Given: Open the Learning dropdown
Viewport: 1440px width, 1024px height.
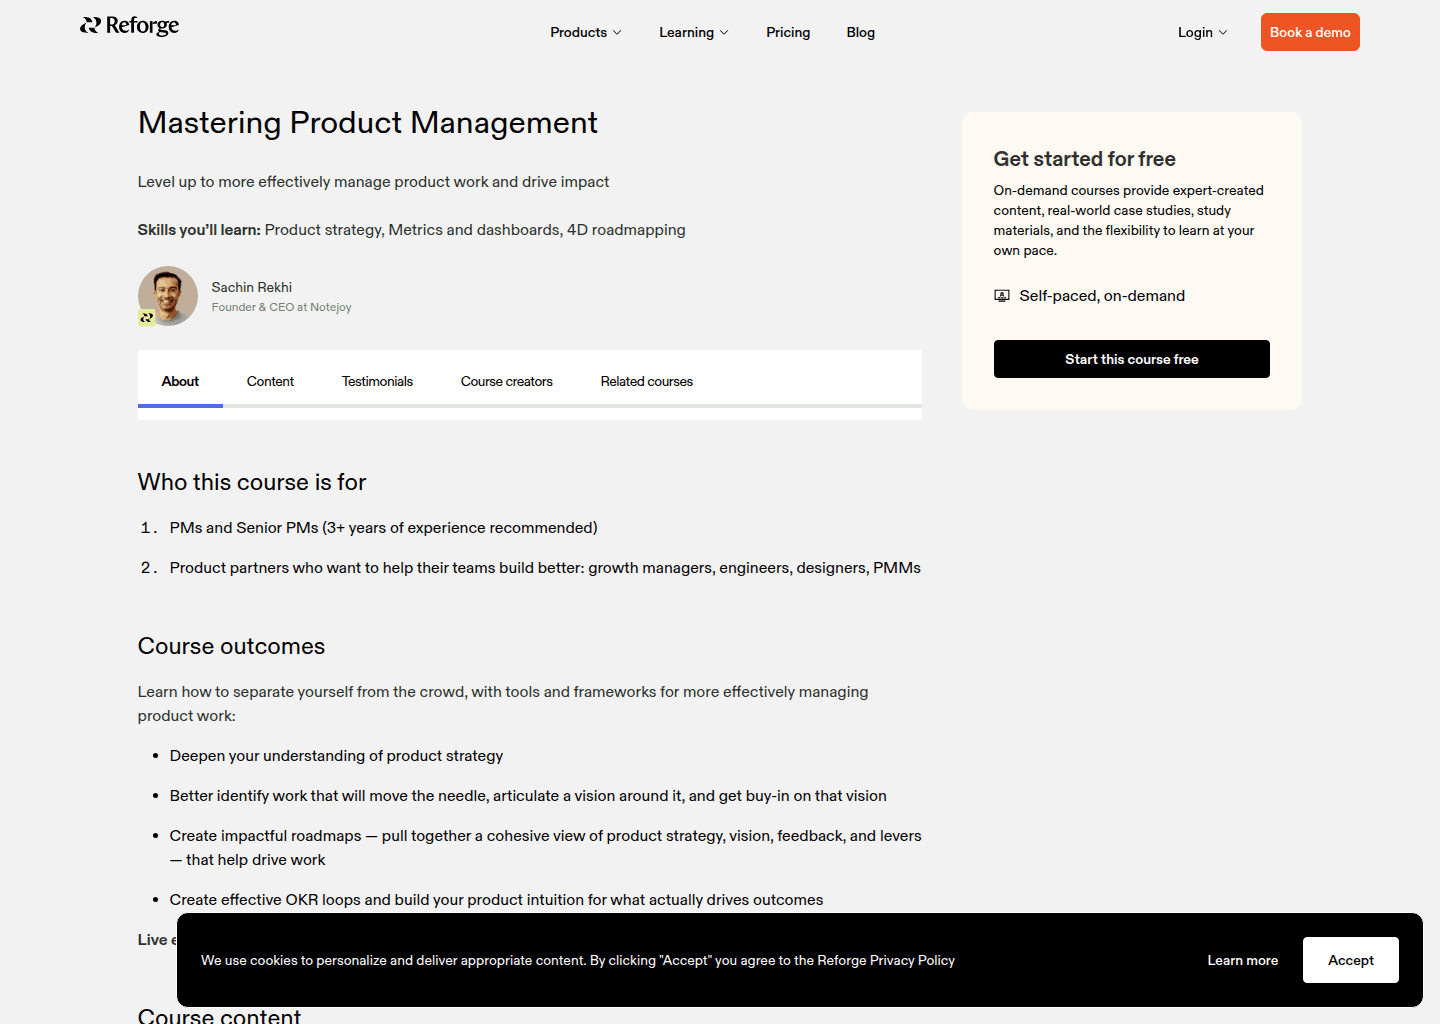Looking at the screenshot, I should [x=693, y=32].
